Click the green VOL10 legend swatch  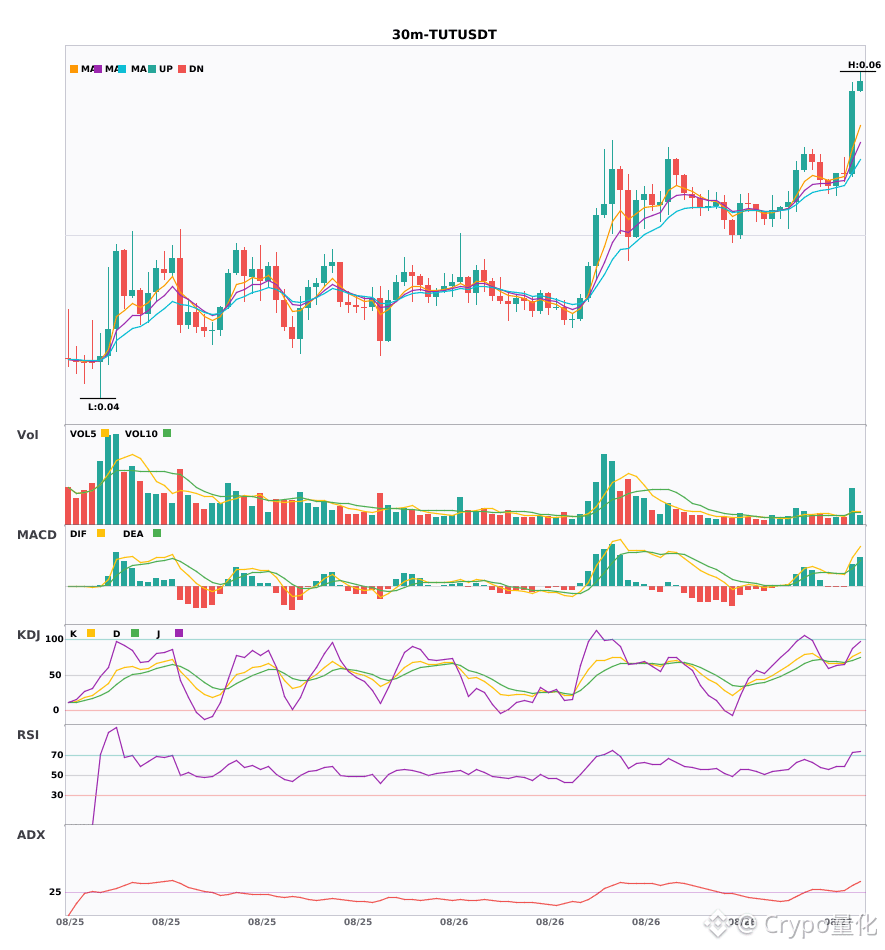click(x=167, y=433)
